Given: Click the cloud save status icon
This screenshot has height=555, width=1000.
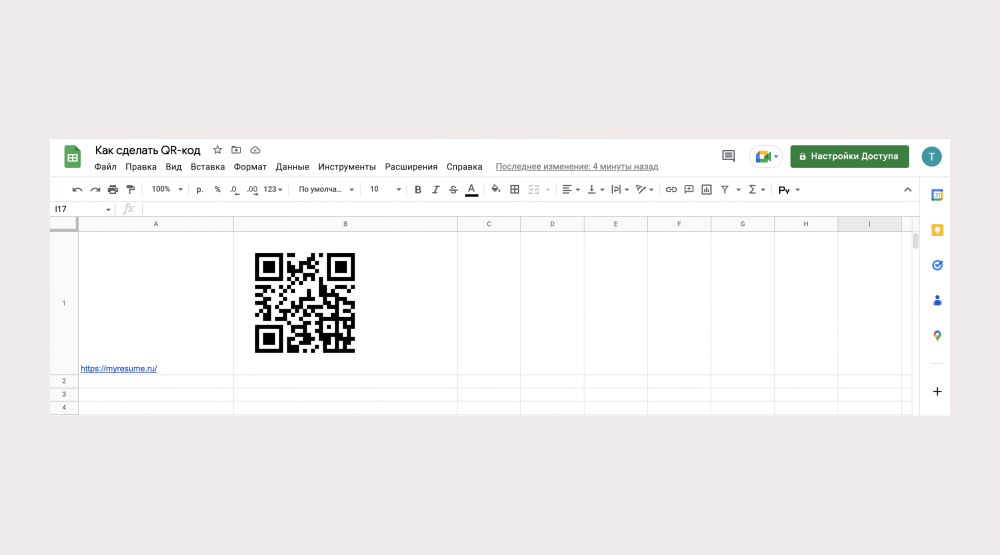Looking at the screenshot, I should (x=255, y=150).
